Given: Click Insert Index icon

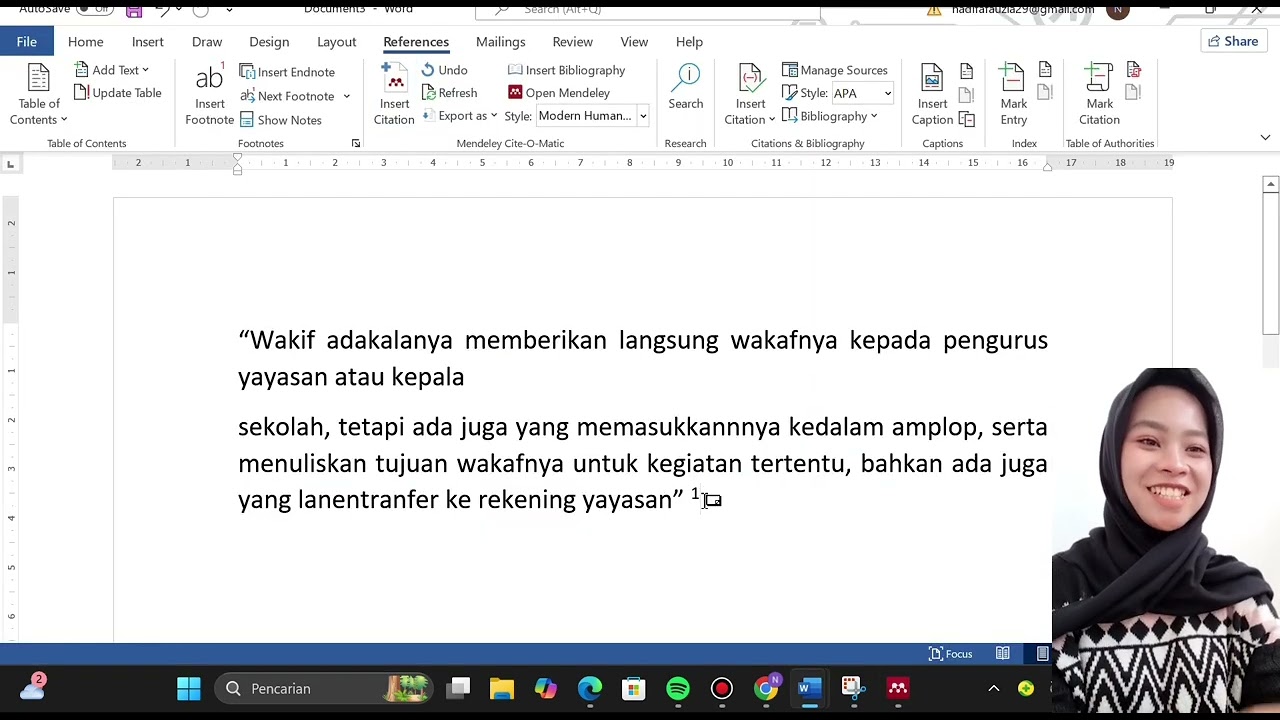Looking at the screenshot, I should tap(1045, 70).
